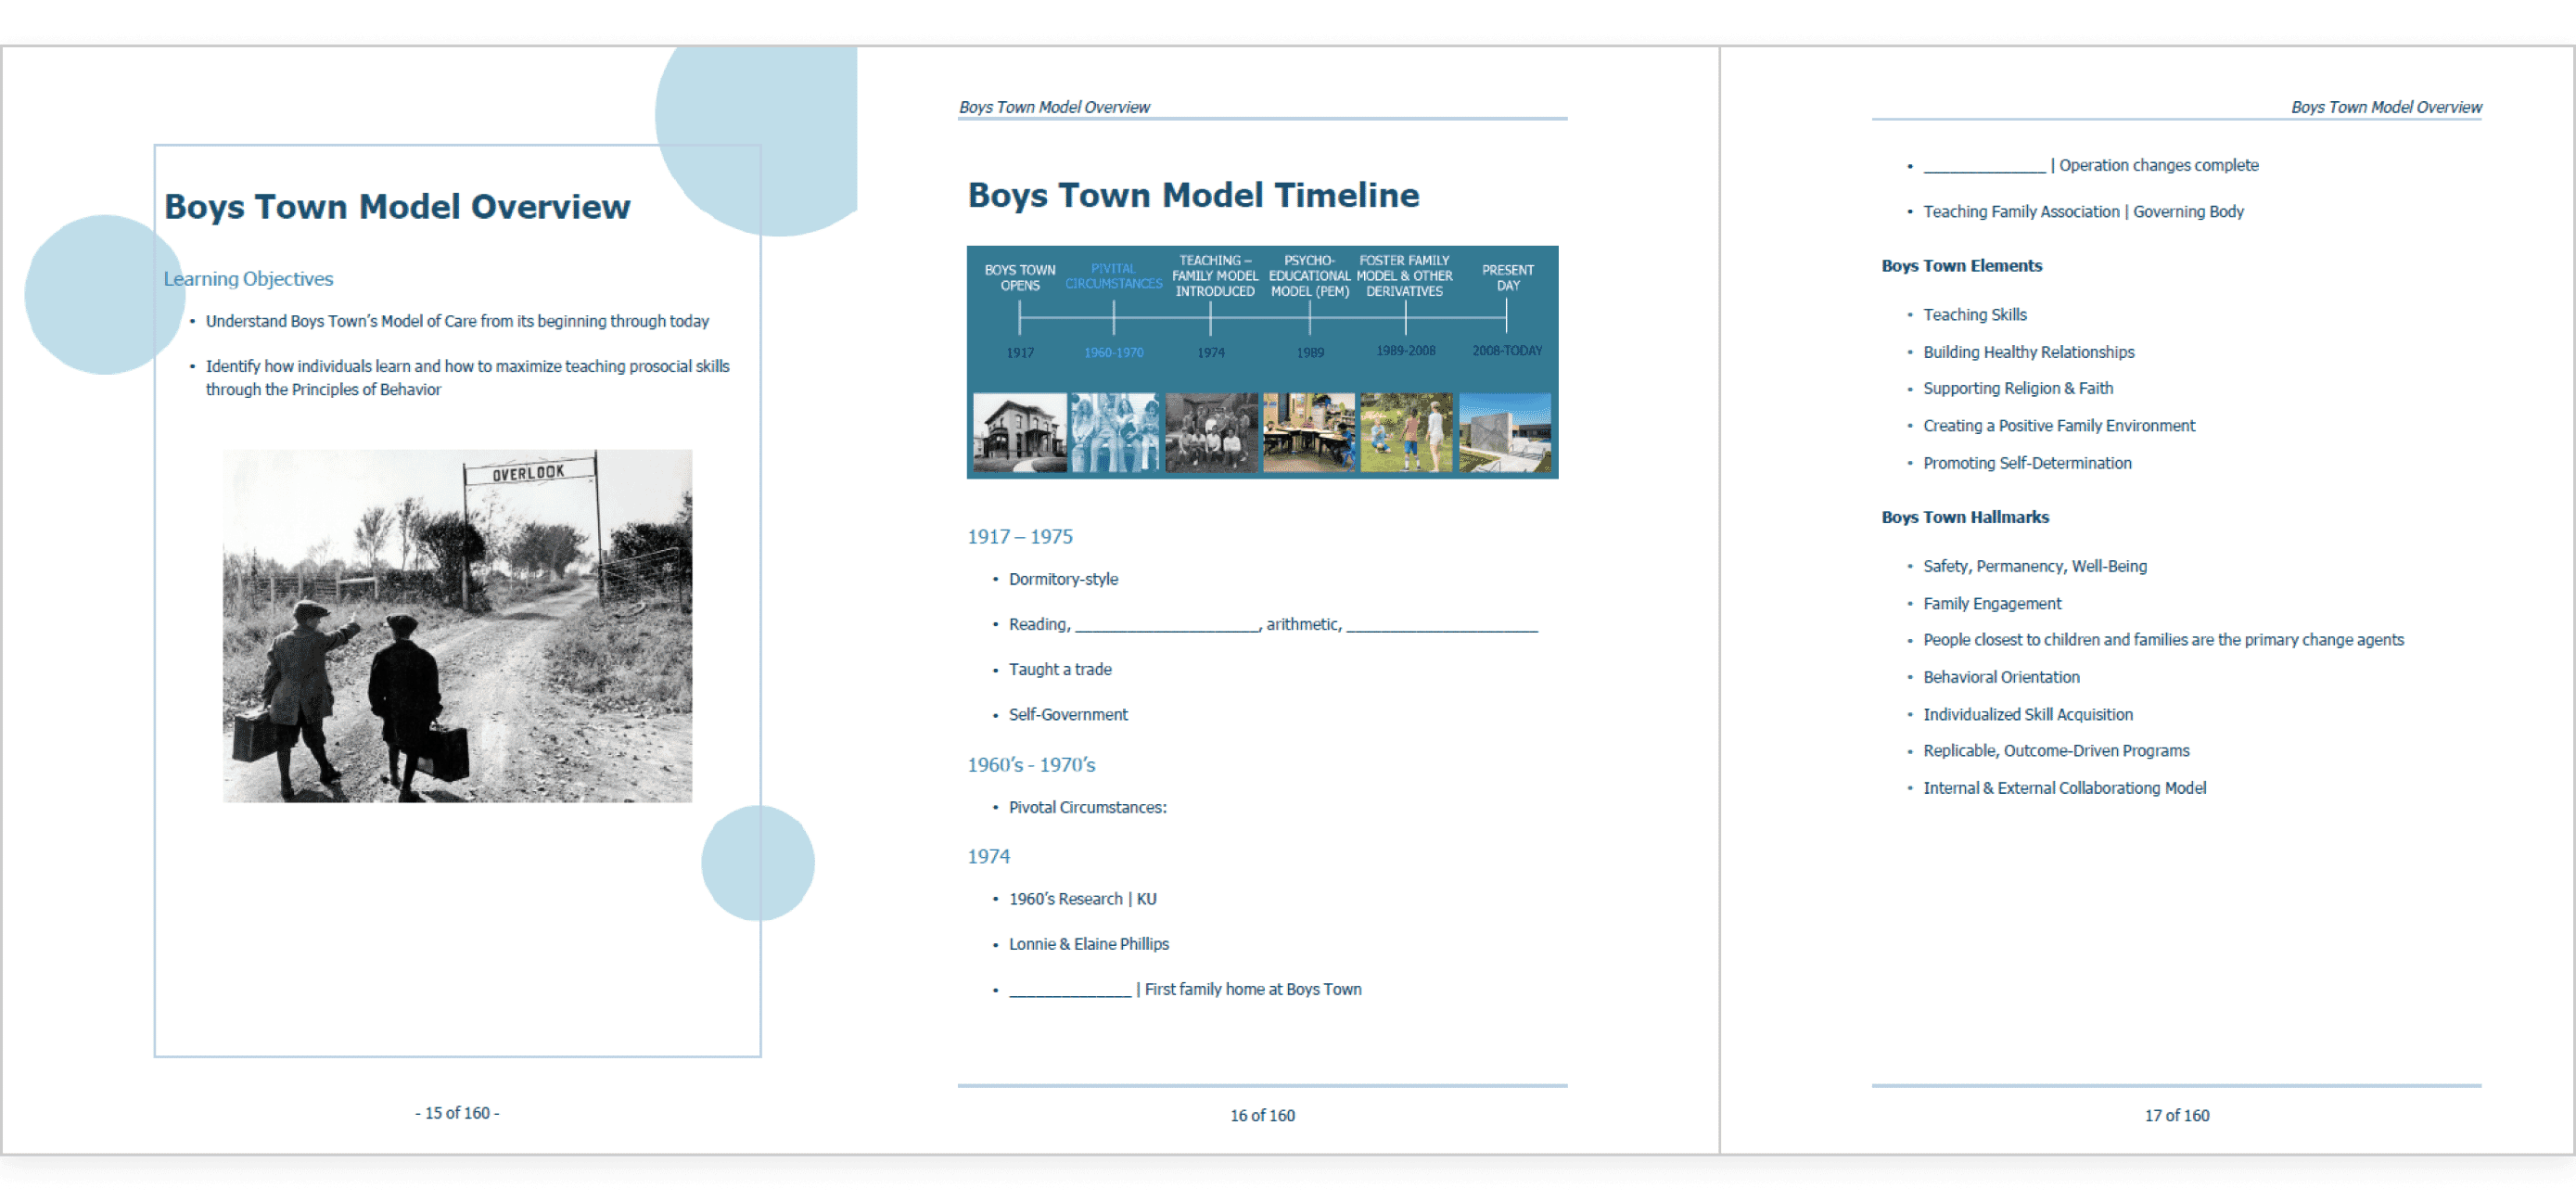Click the blank line after 'arithmetic,'
This screenshot has width=2576, height=1202.
1441,627
